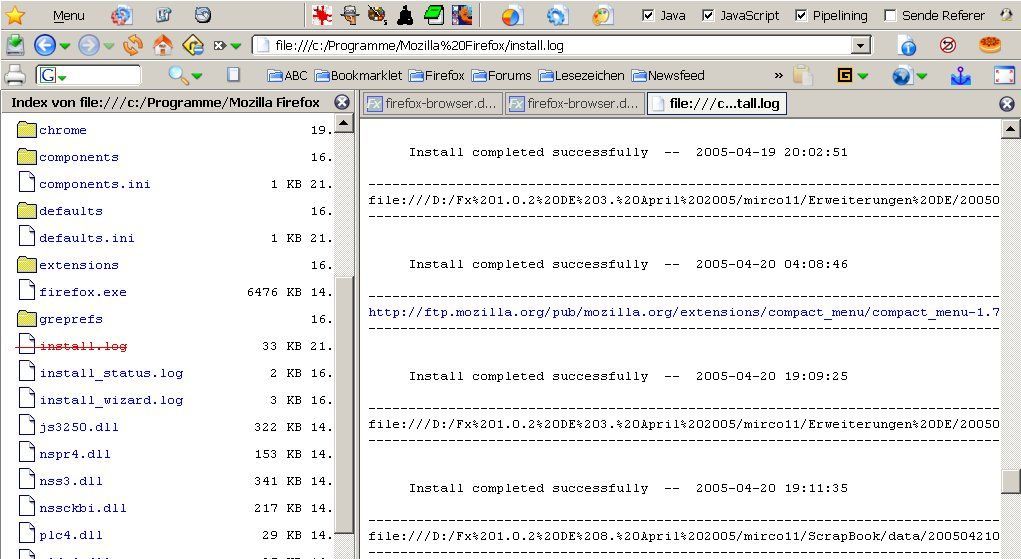The image size is (1021, 559).
Task: Click the page info blue i icon
Action: (x=907, y=45)
